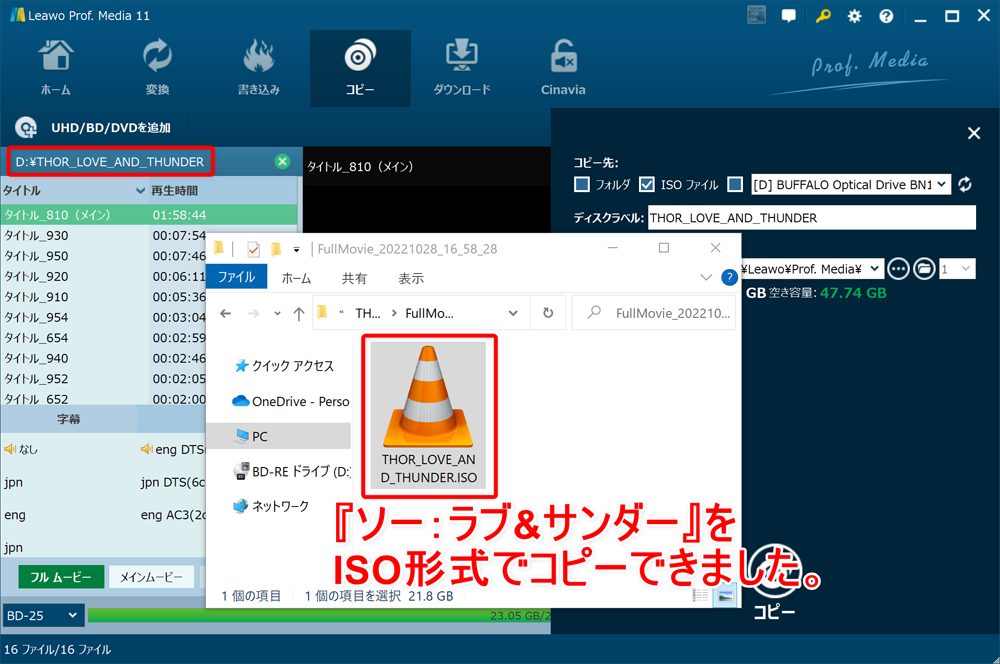Open the Convert (変換) module
This screenshot has width=1000, height=664.
157,68
